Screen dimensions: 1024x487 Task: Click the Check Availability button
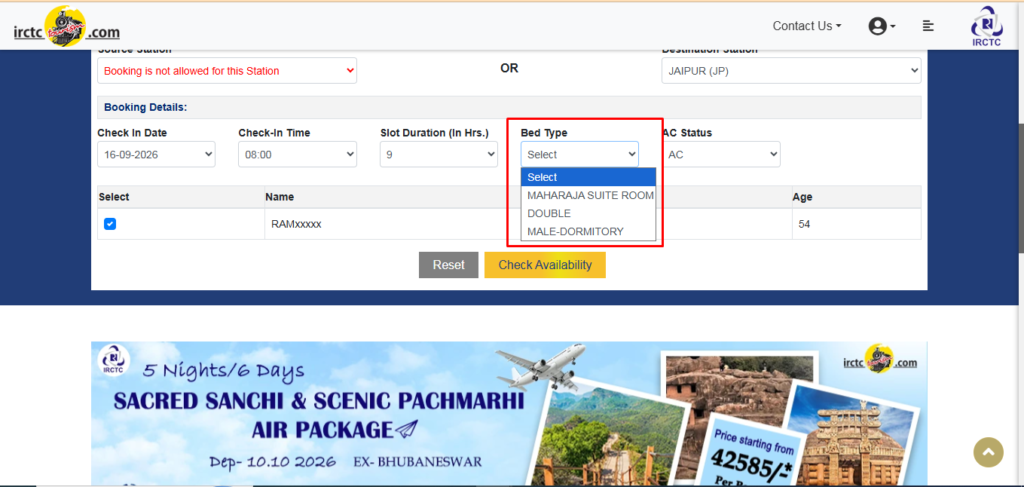(x=545, y=265)
